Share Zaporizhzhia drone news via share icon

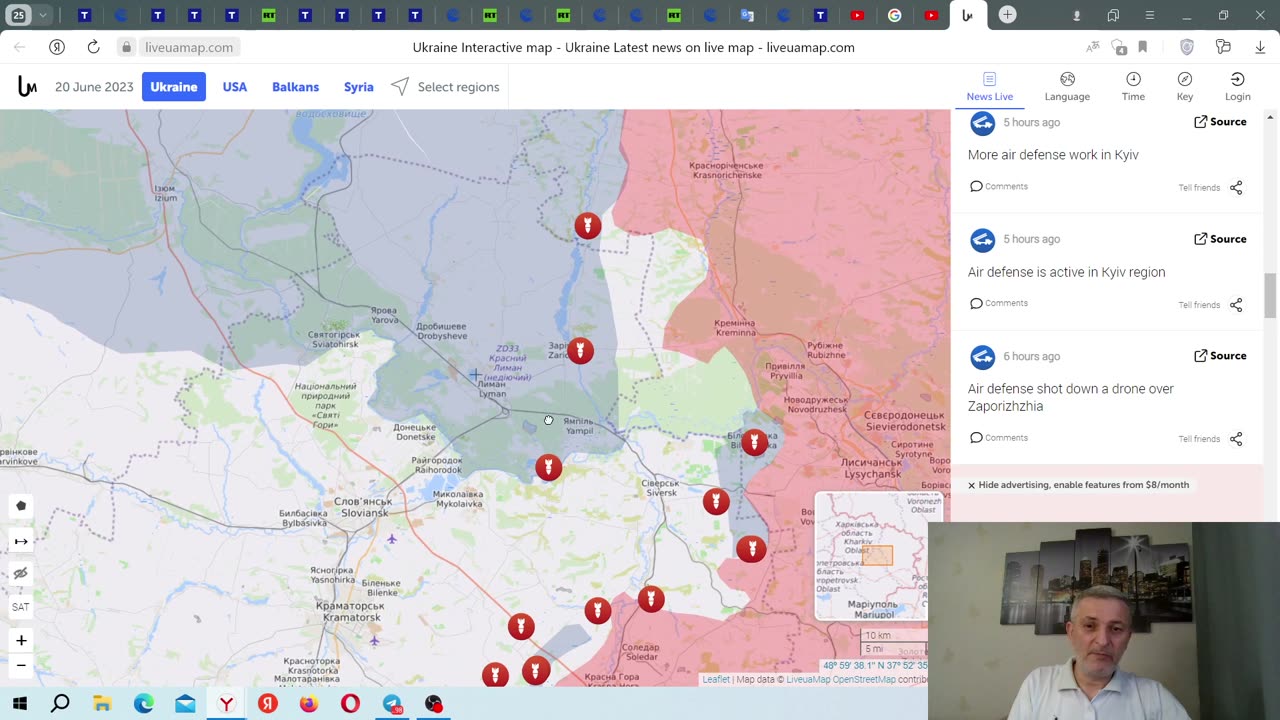click(1236, 439)
